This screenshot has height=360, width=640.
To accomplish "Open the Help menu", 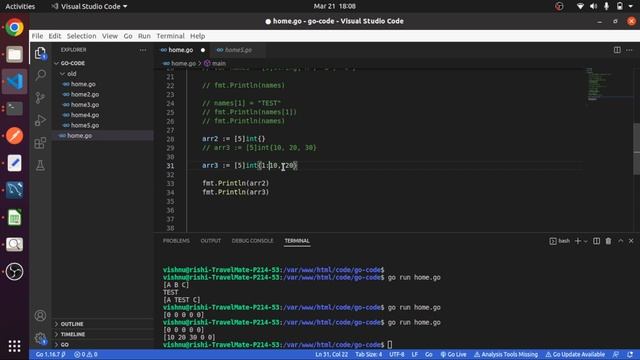I will [x=198, y=36].
